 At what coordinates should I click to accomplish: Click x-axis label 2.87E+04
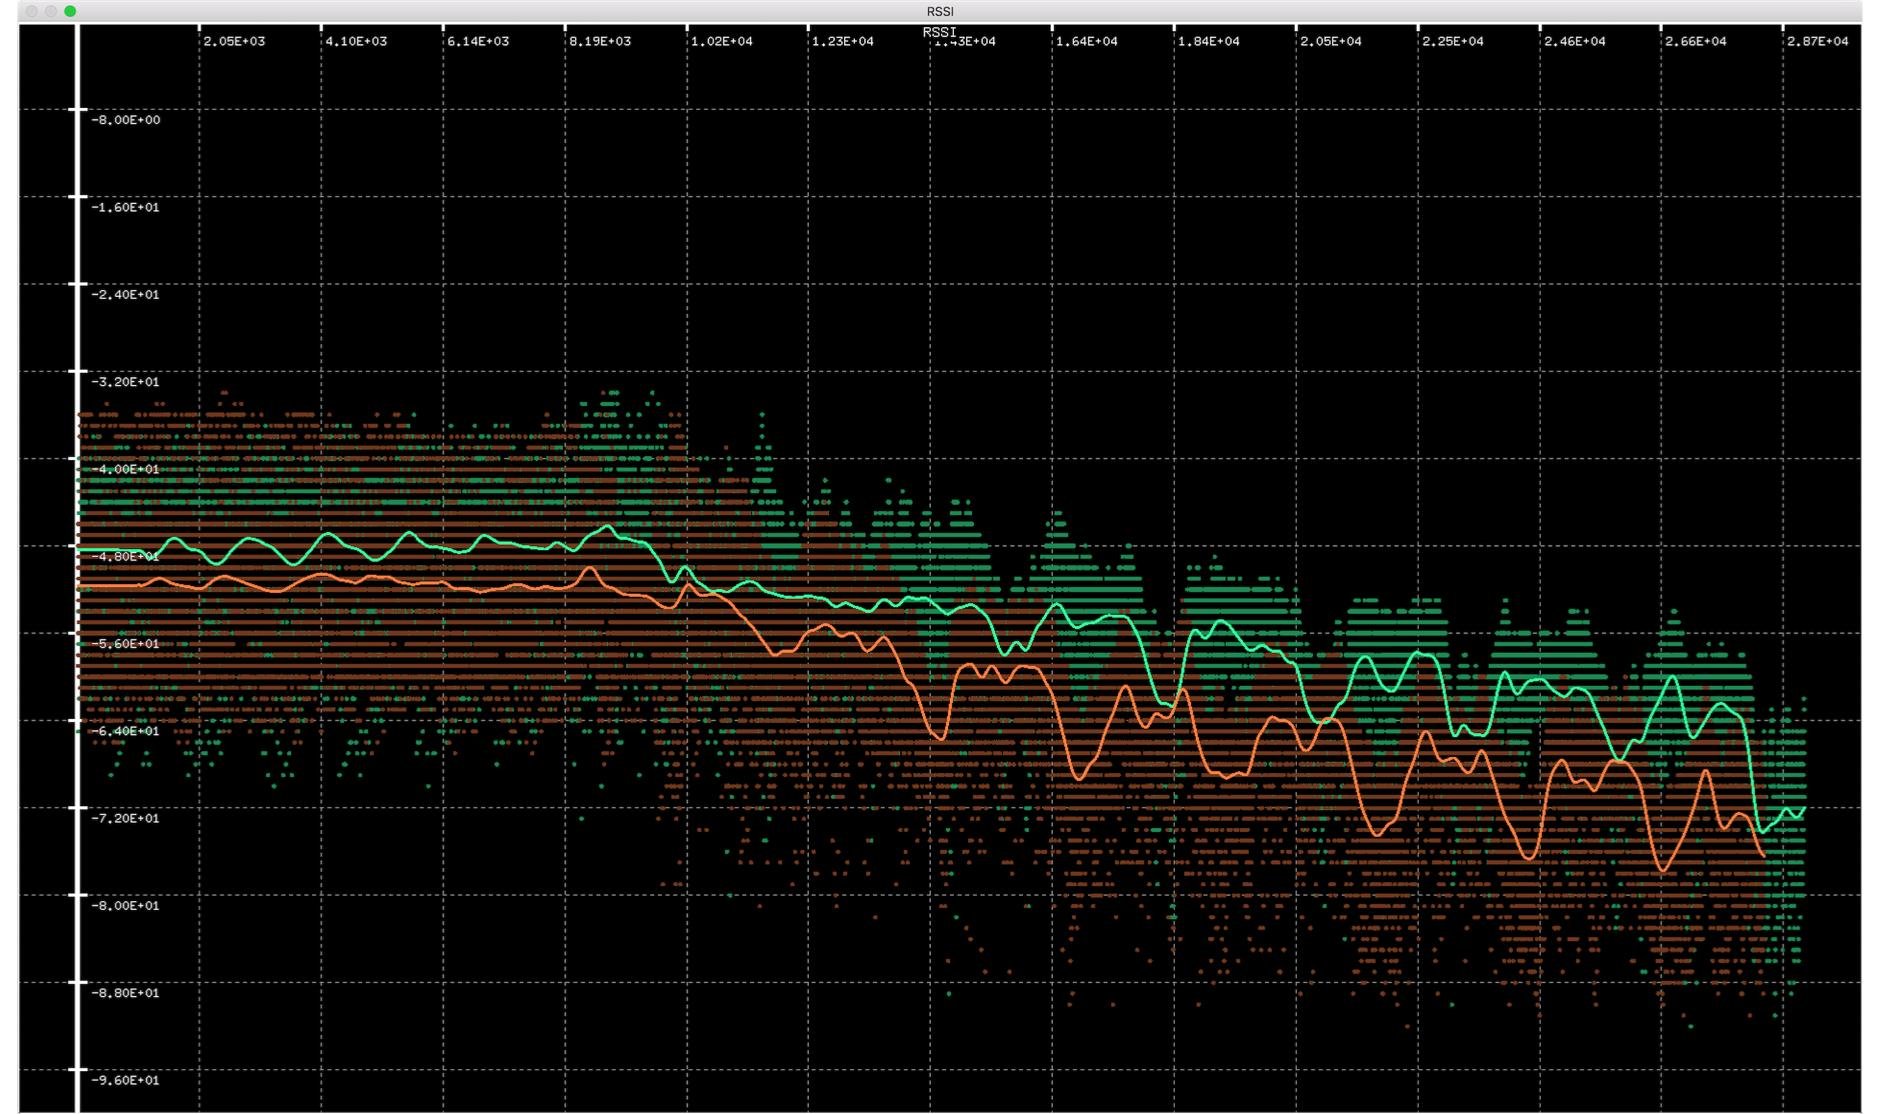coord(1818,41)
